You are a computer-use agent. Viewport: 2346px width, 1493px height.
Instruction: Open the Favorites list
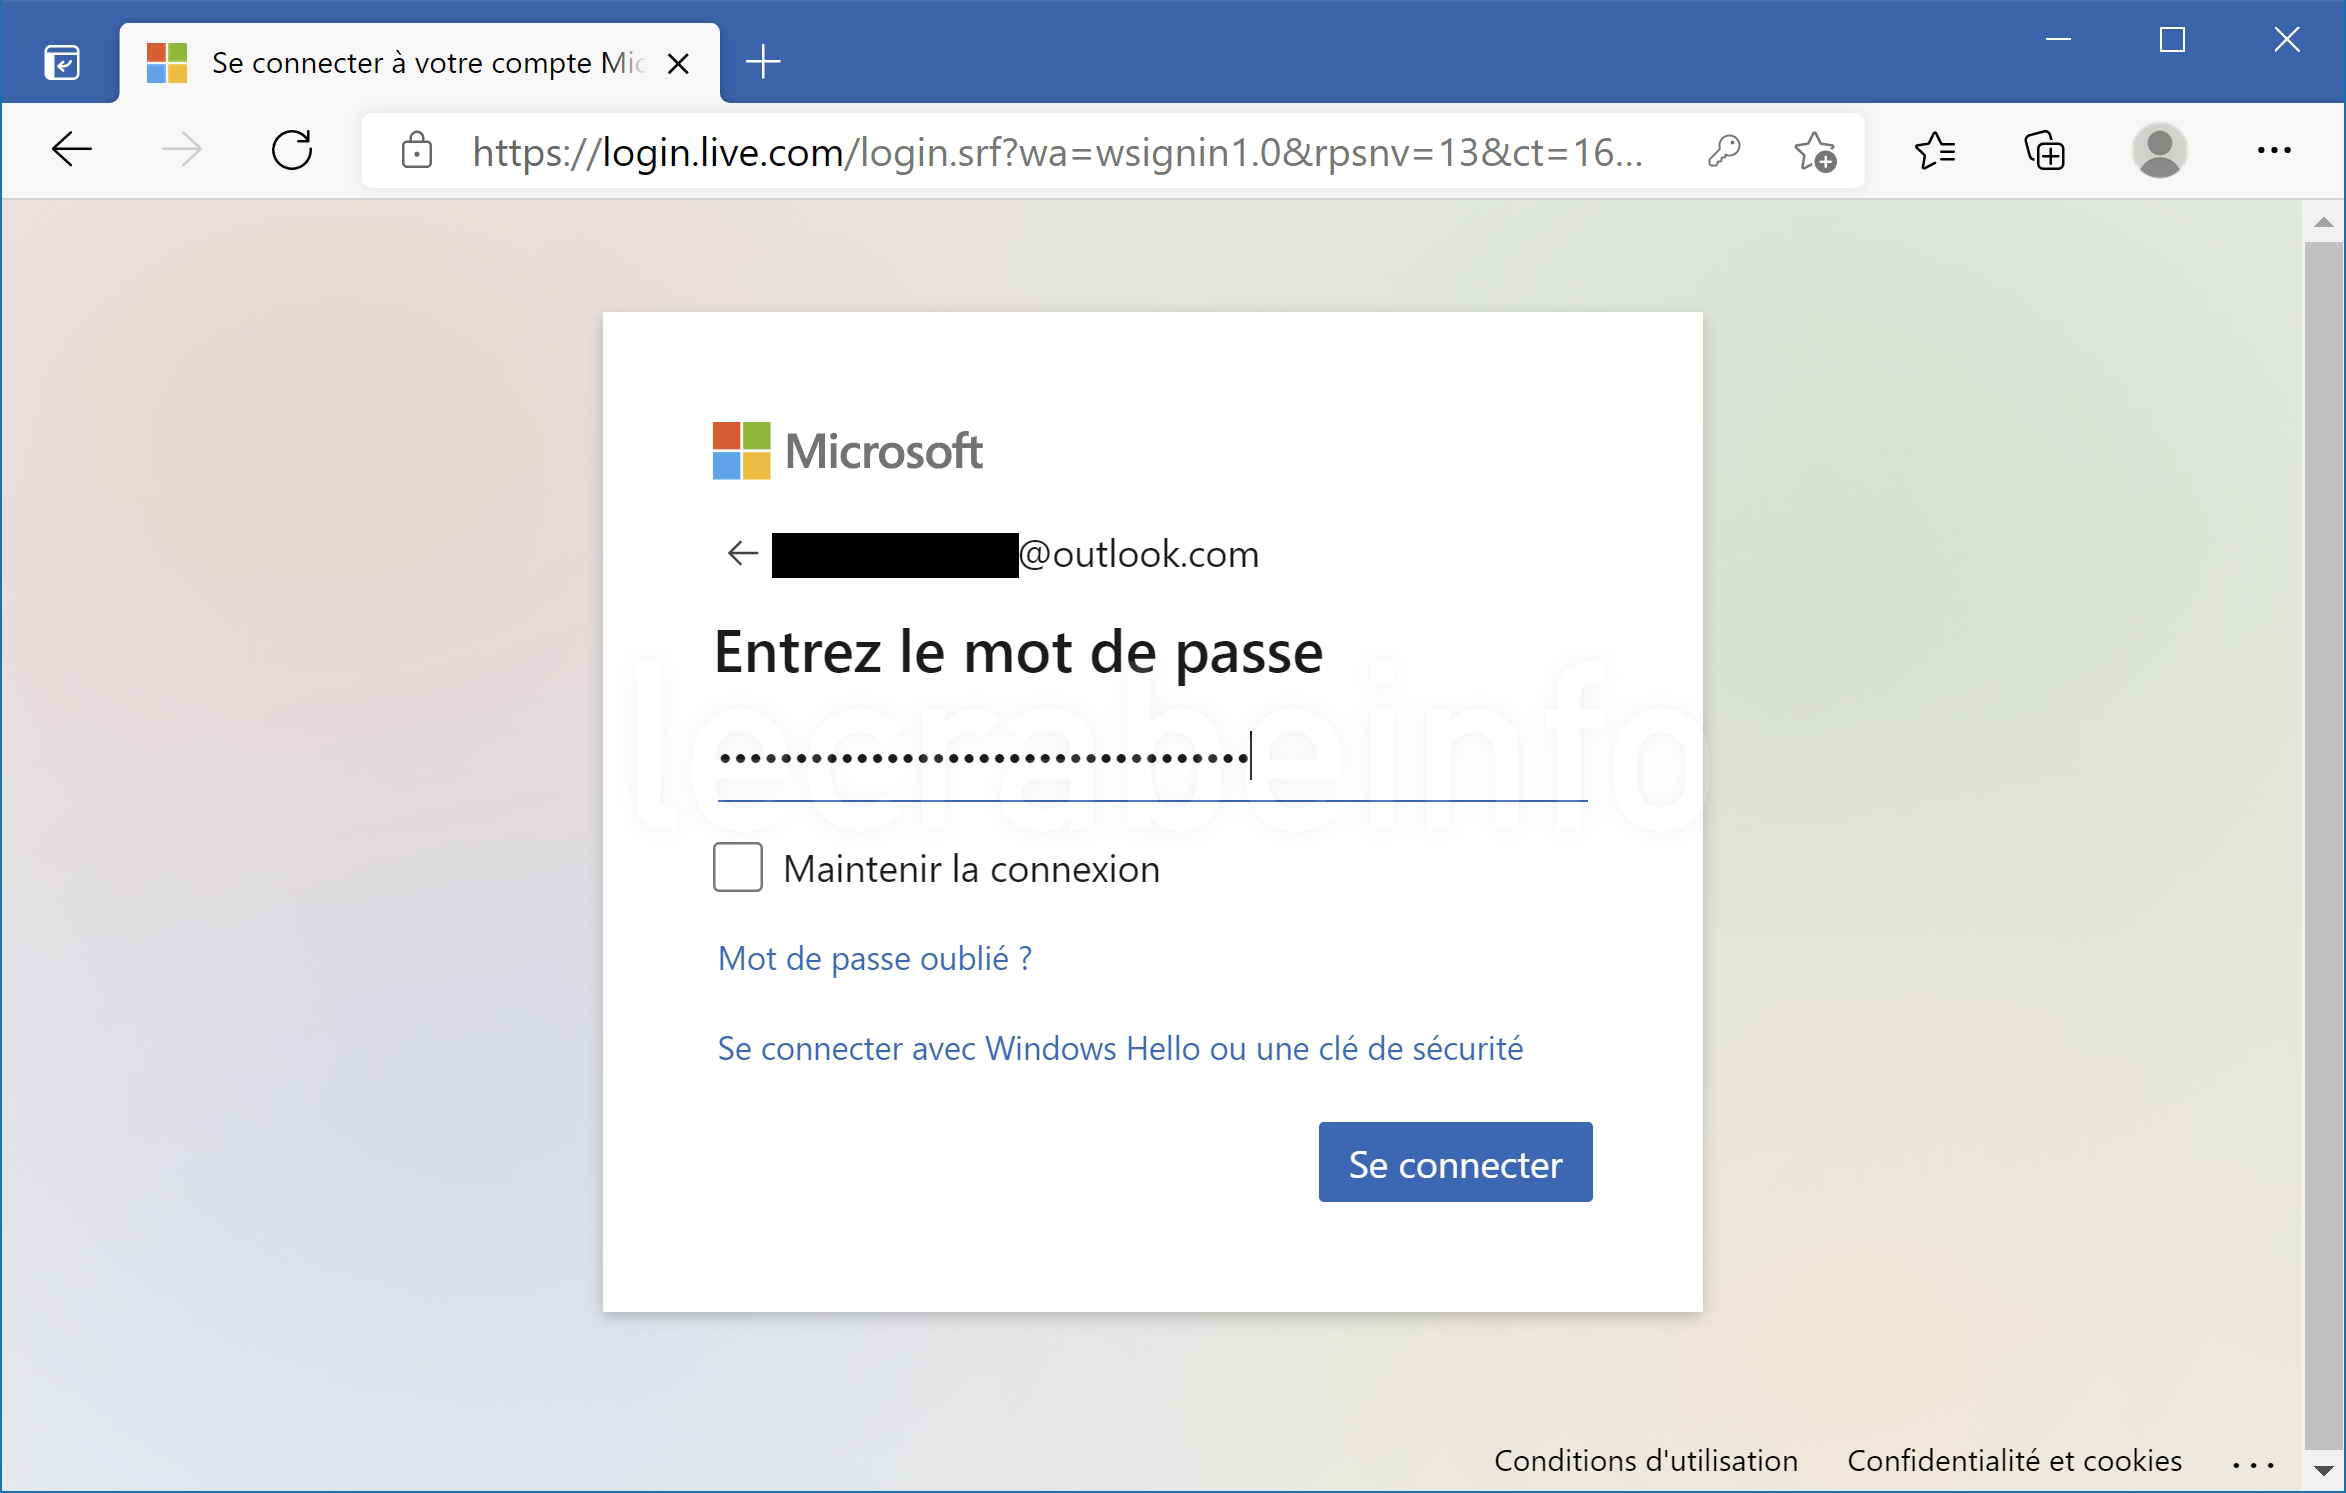click(x=1935, y=151)
